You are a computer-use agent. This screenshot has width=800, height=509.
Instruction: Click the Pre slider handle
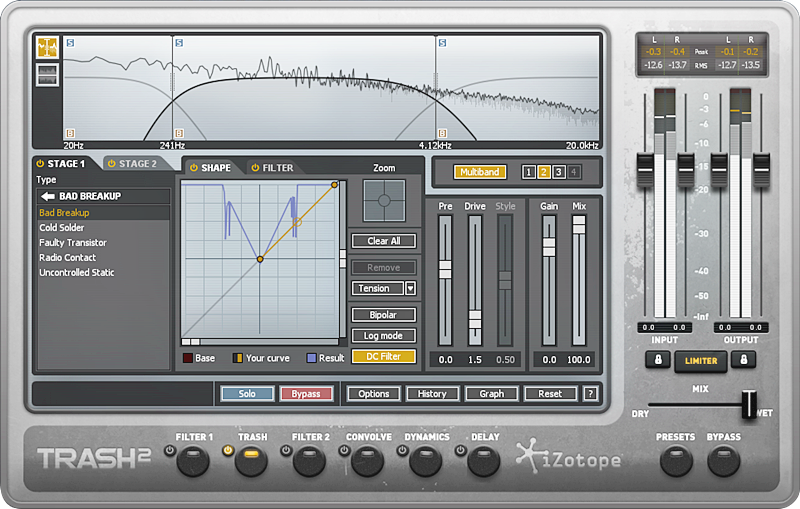445,269
